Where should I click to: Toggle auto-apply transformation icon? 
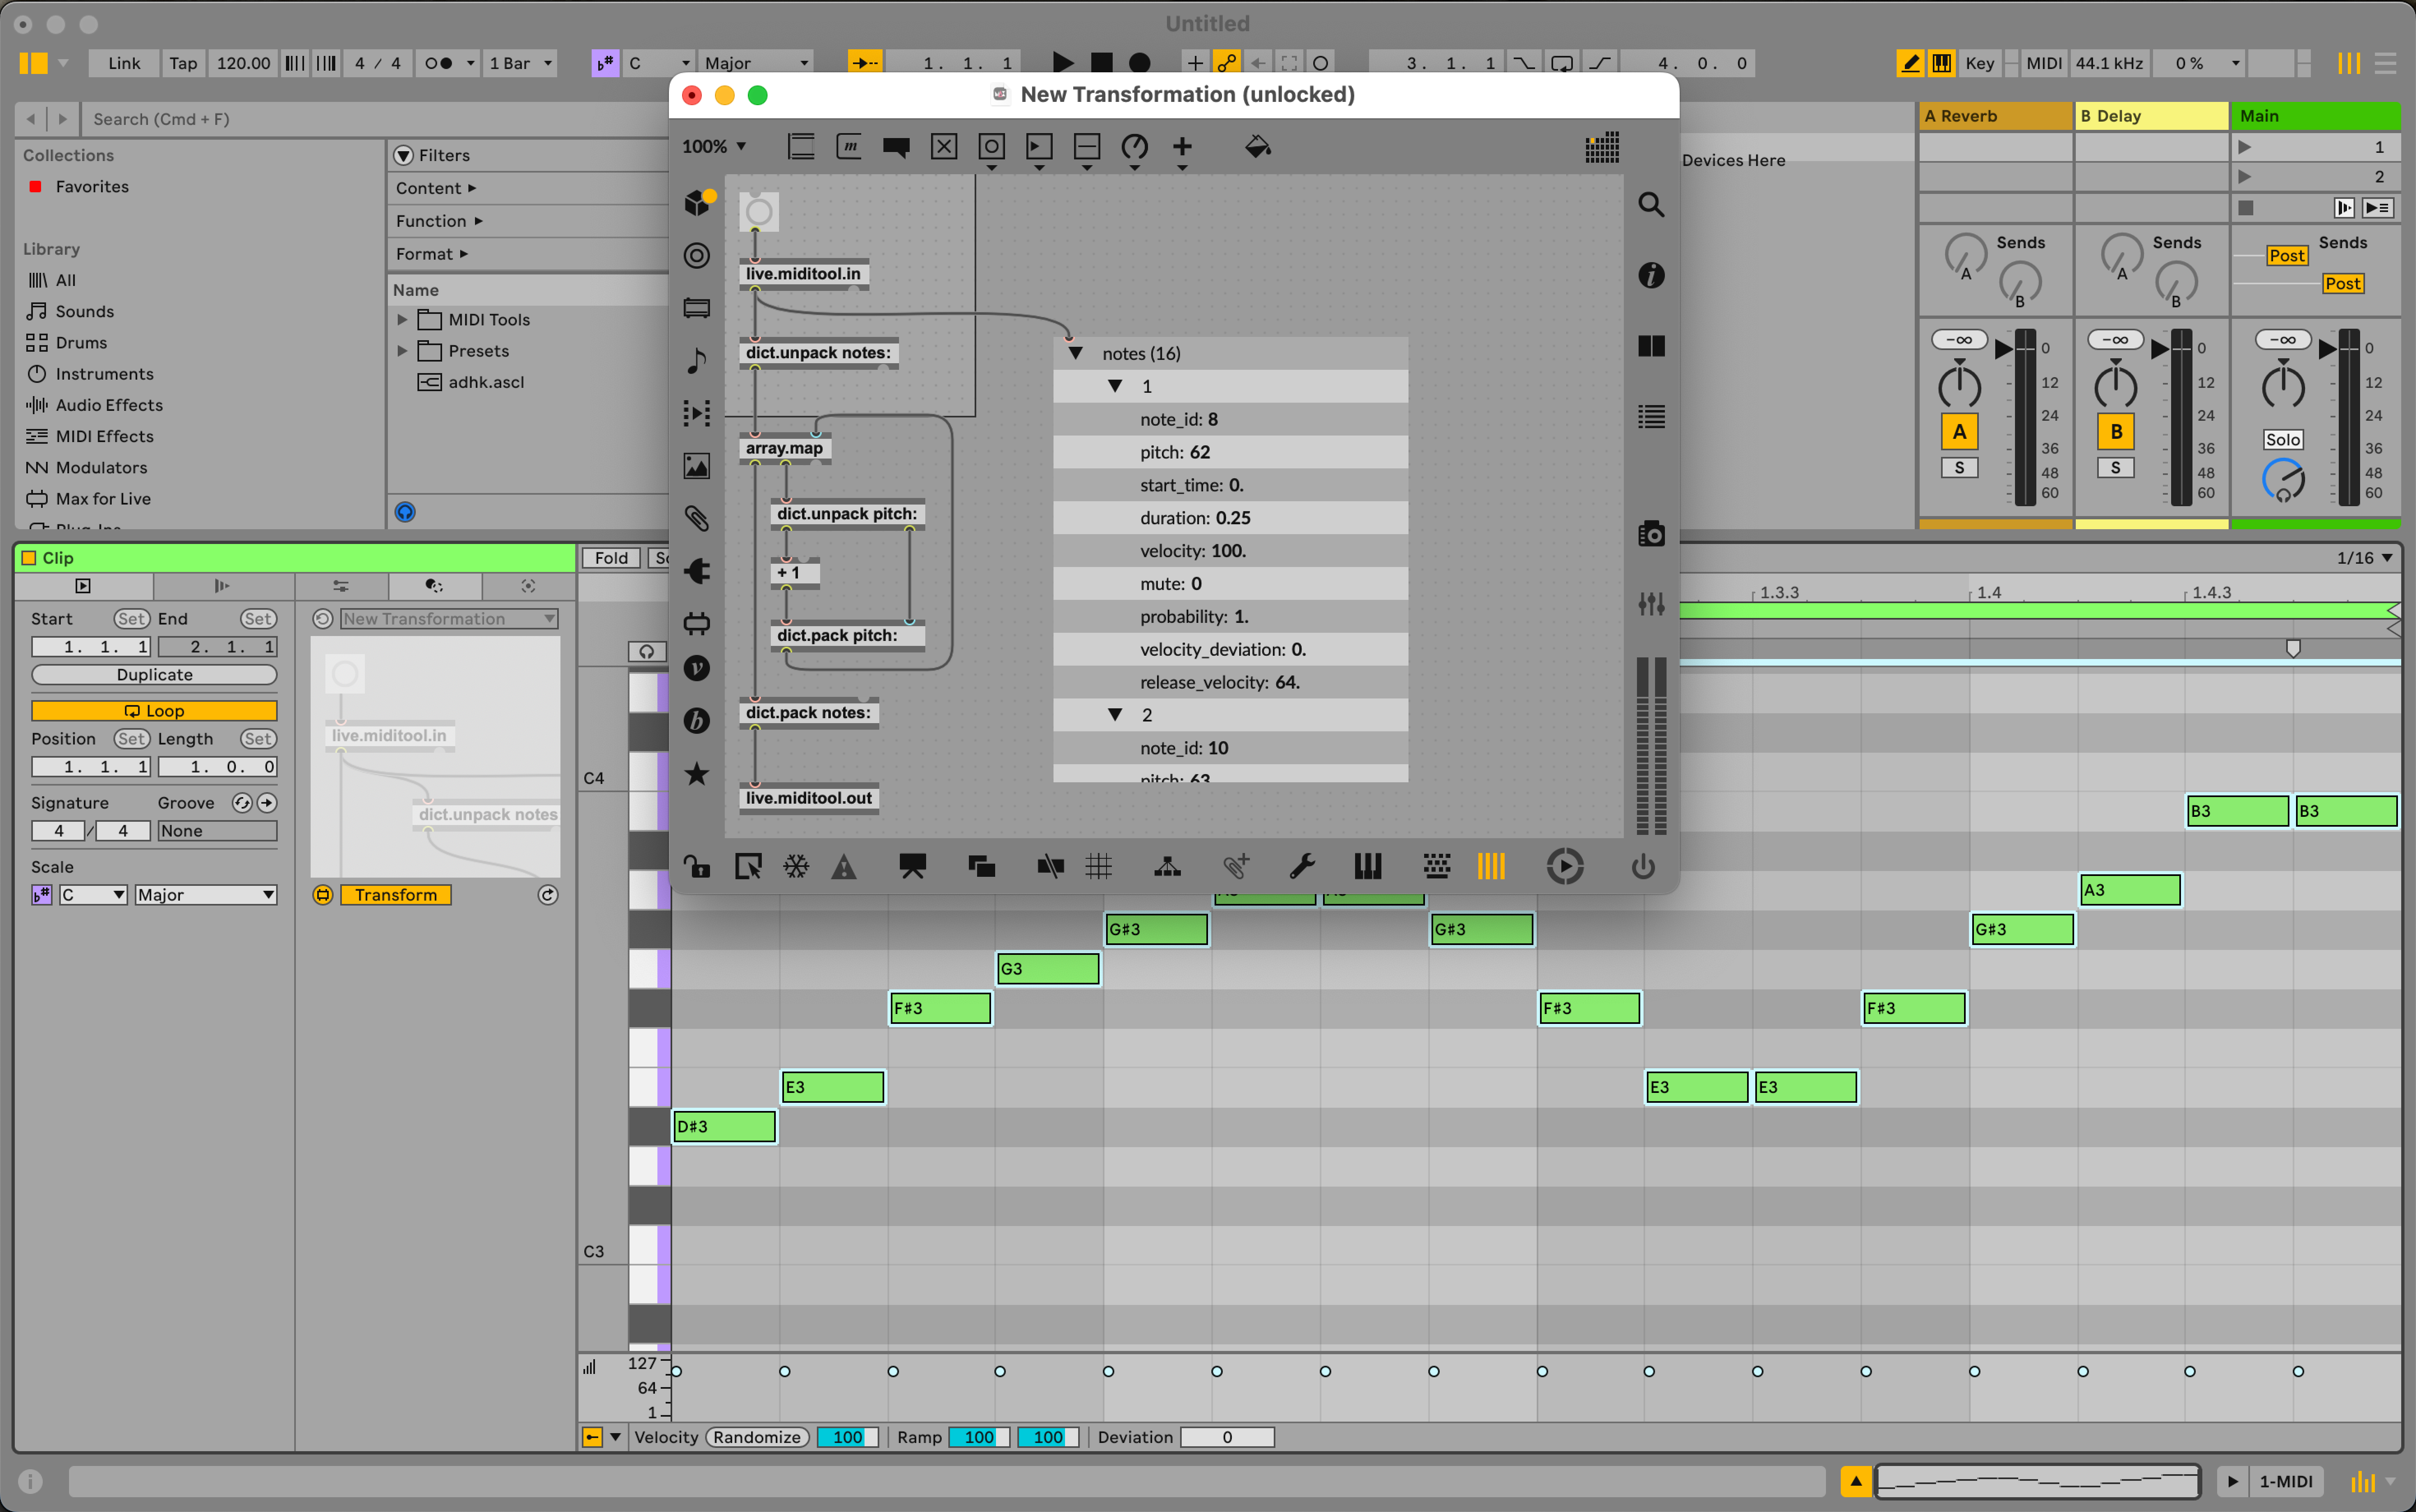coord(322,895)
